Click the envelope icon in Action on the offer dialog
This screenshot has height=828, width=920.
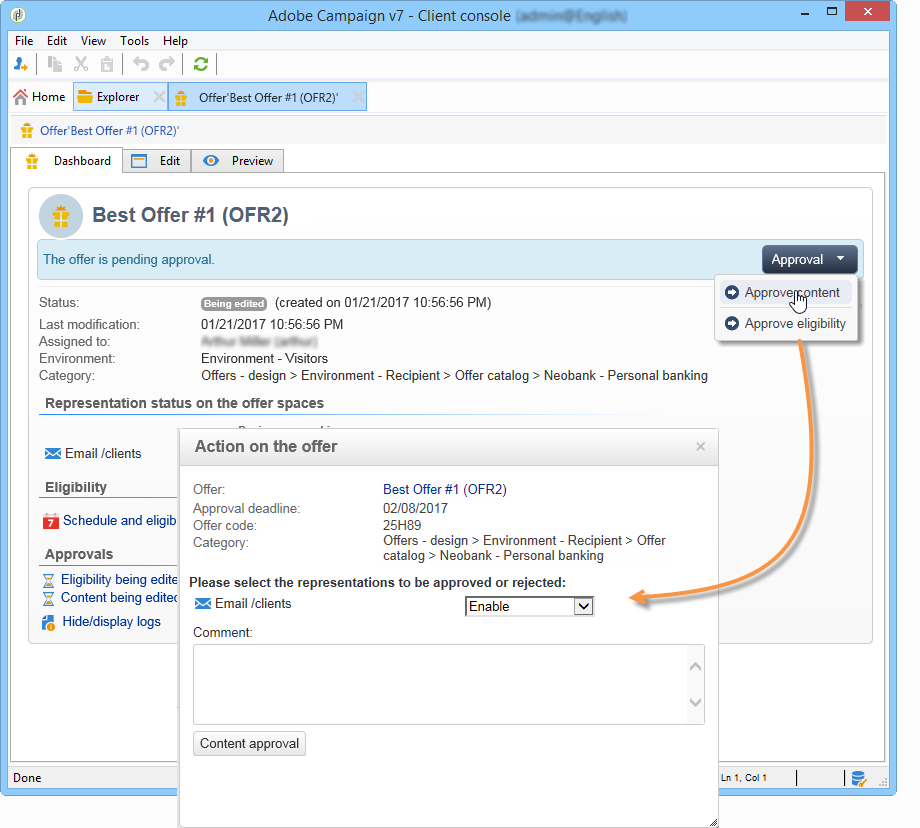203,604
